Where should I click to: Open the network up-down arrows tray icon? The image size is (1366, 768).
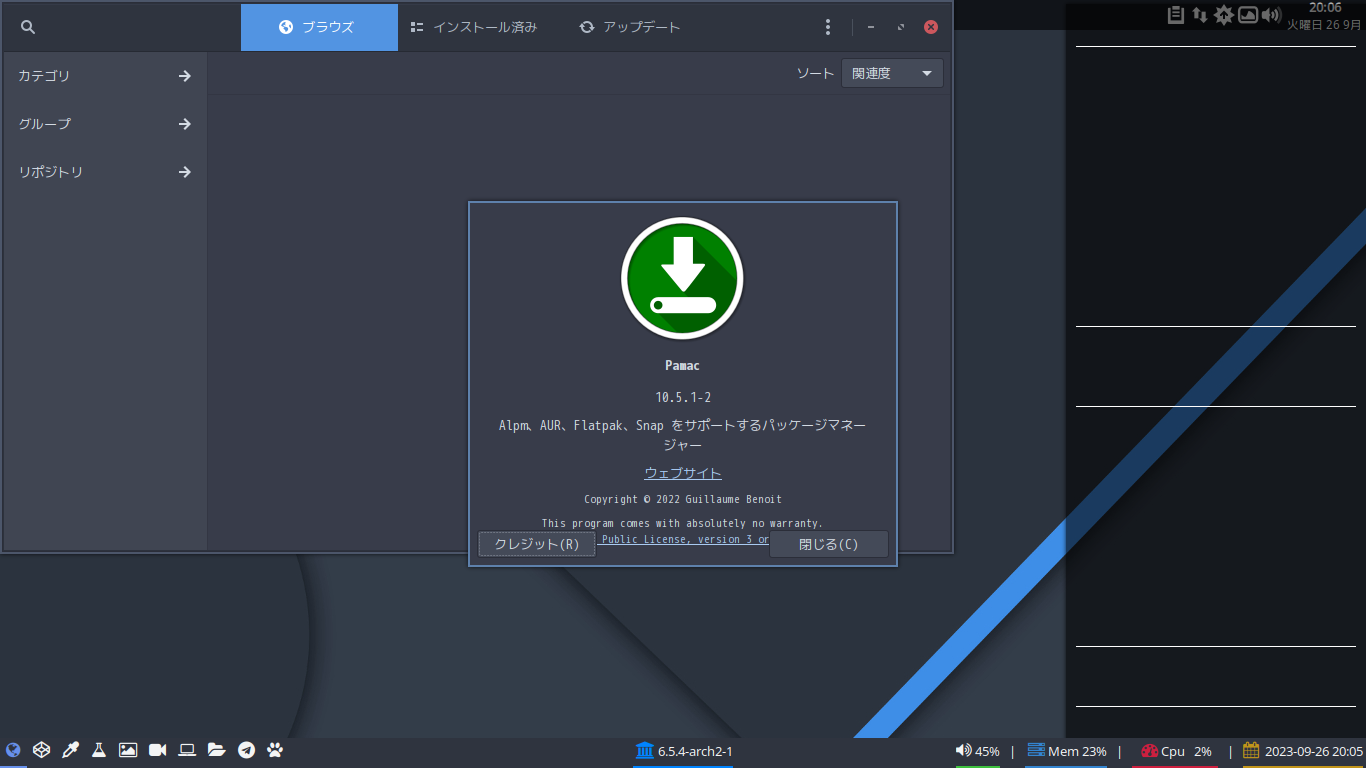(x=1200, y=14)
